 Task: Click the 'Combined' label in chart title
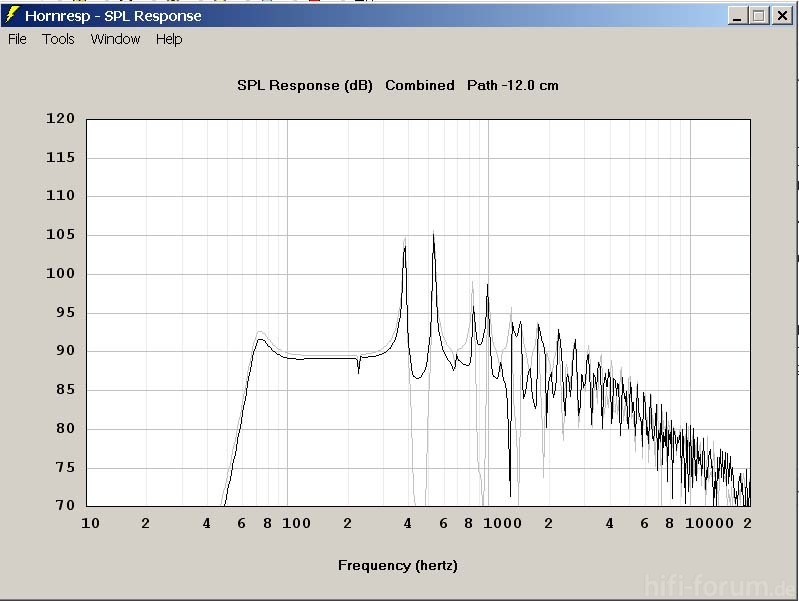pos(420,85)
